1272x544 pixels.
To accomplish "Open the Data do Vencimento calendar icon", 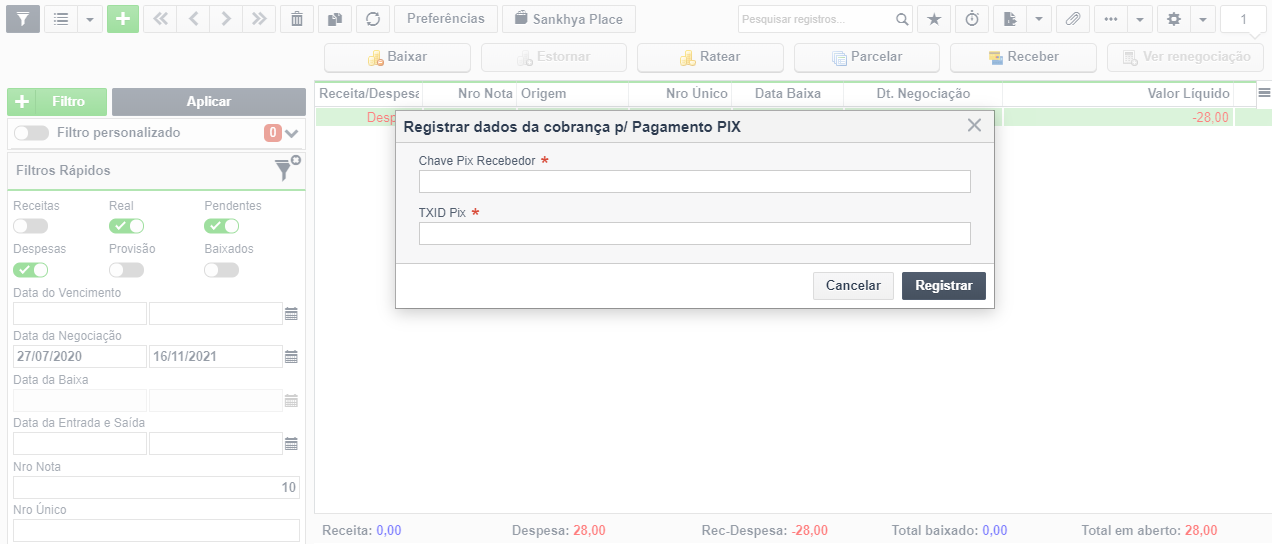I will click(x=292, y=314).
